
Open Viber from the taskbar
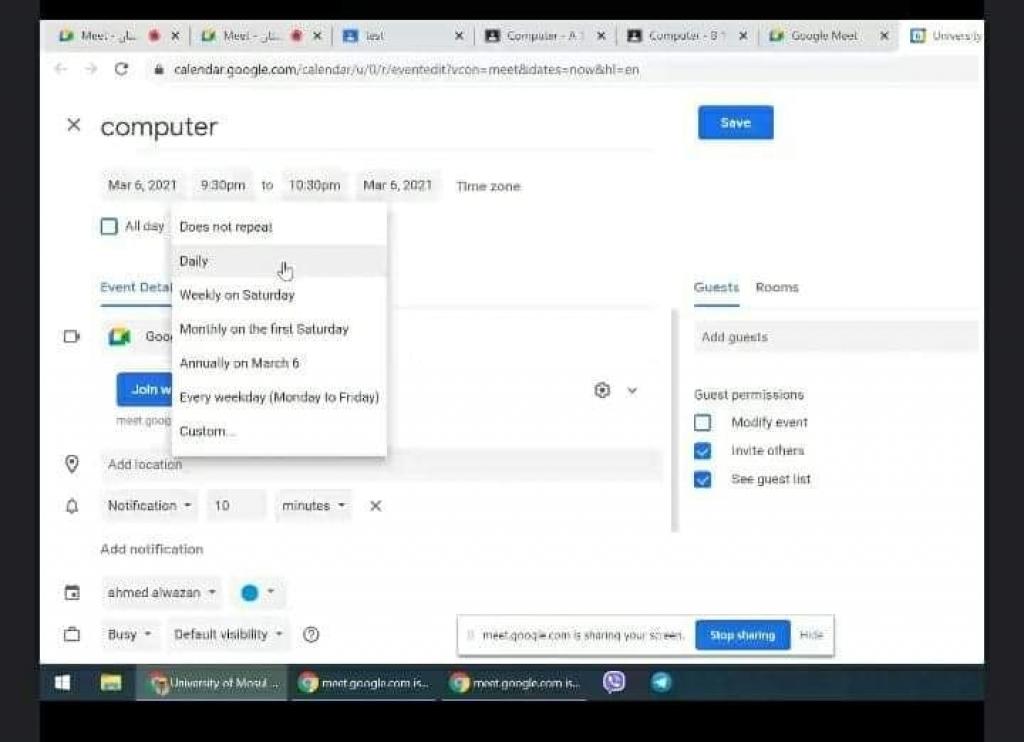coord(614,682)
